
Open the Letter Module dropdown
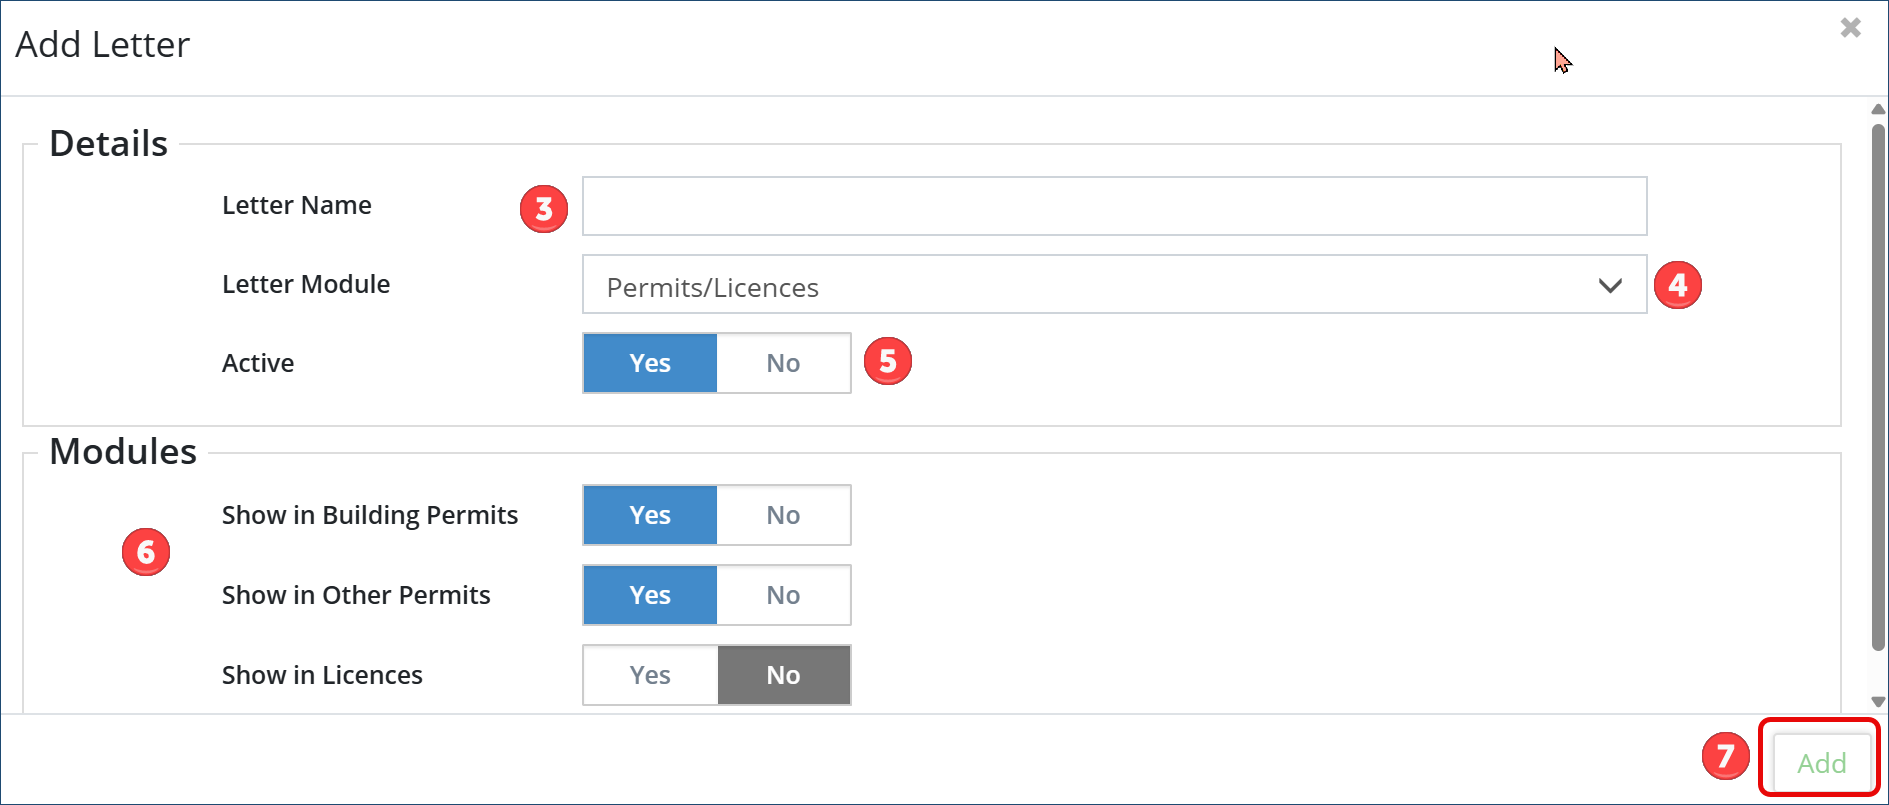(x=1100, y=285)
